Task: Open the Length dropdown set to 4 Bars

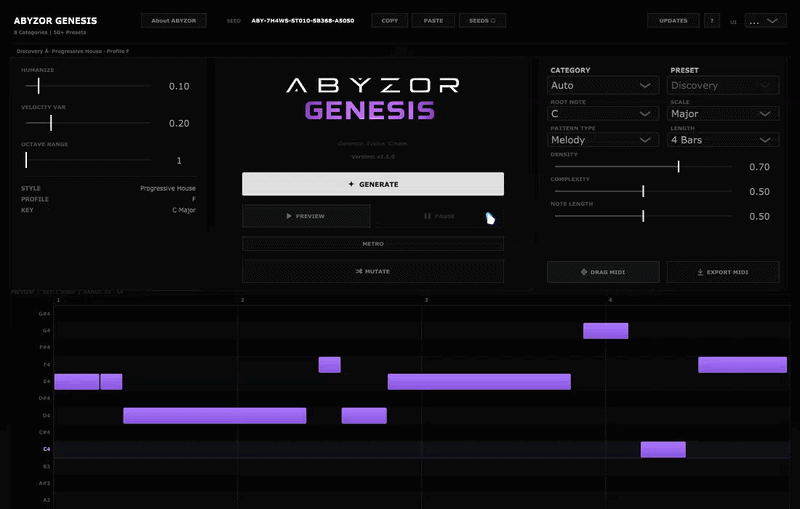Action: pyautogui.click(x=723, y=140)
